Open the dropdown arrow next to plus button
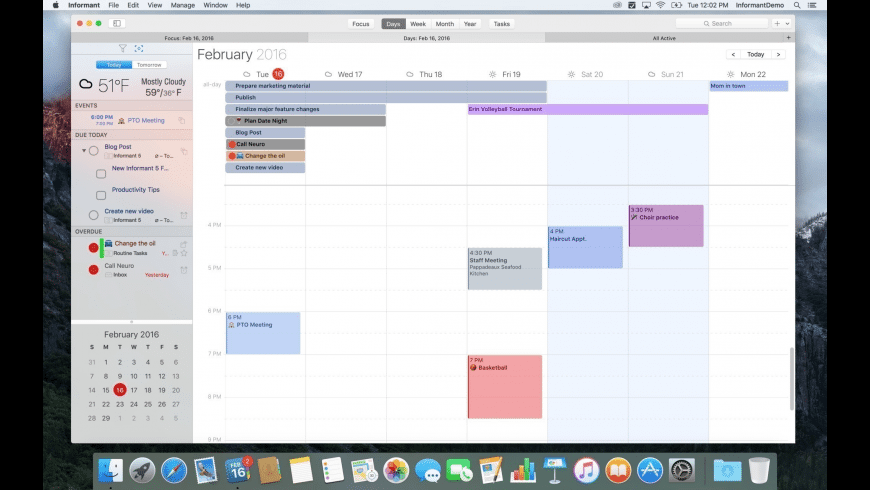Image resolution: width=870 pixels, height=490 pixels. pyautogui.click(x=787, y=24)
